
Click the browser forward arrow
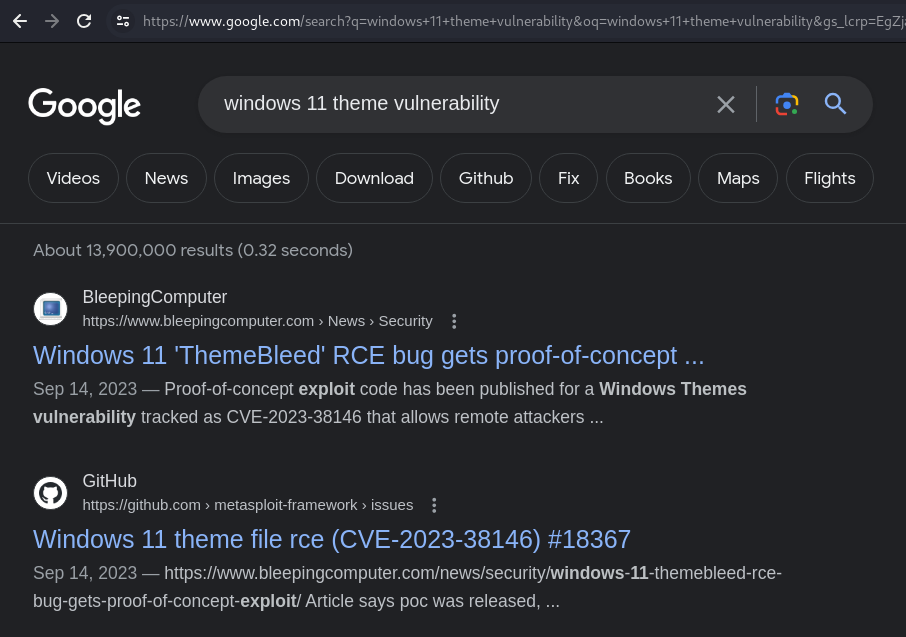pyautogui.click(x=52, y=21)
